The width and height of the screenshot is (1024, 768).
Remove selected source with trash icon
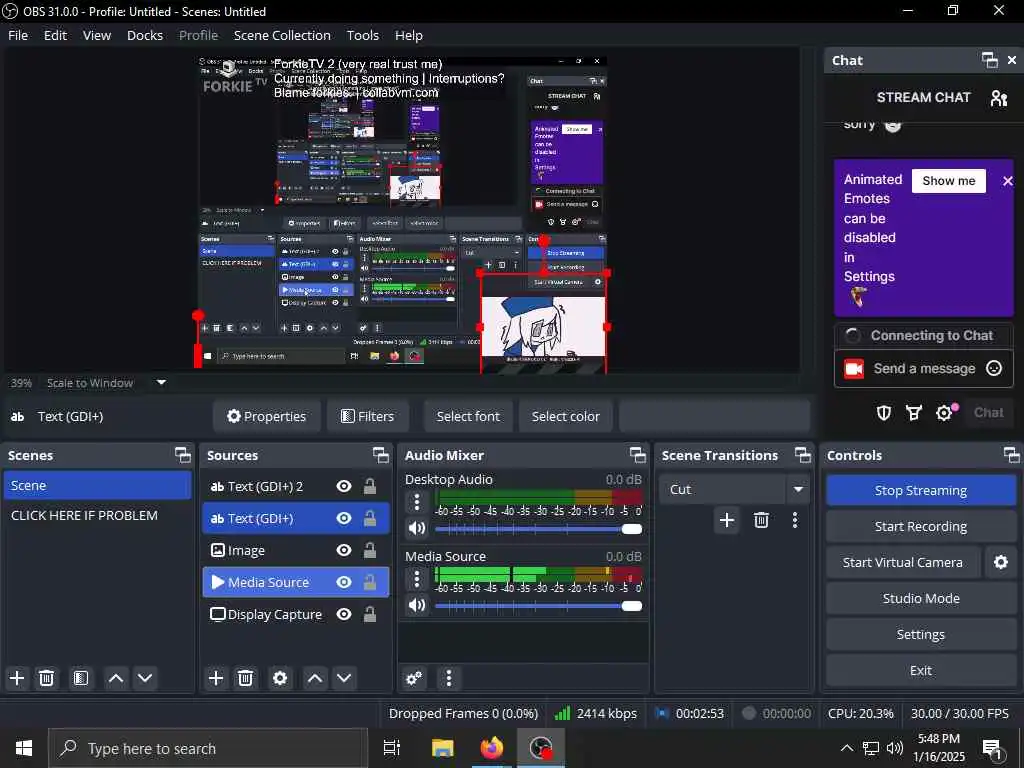[x=246, y=678]
